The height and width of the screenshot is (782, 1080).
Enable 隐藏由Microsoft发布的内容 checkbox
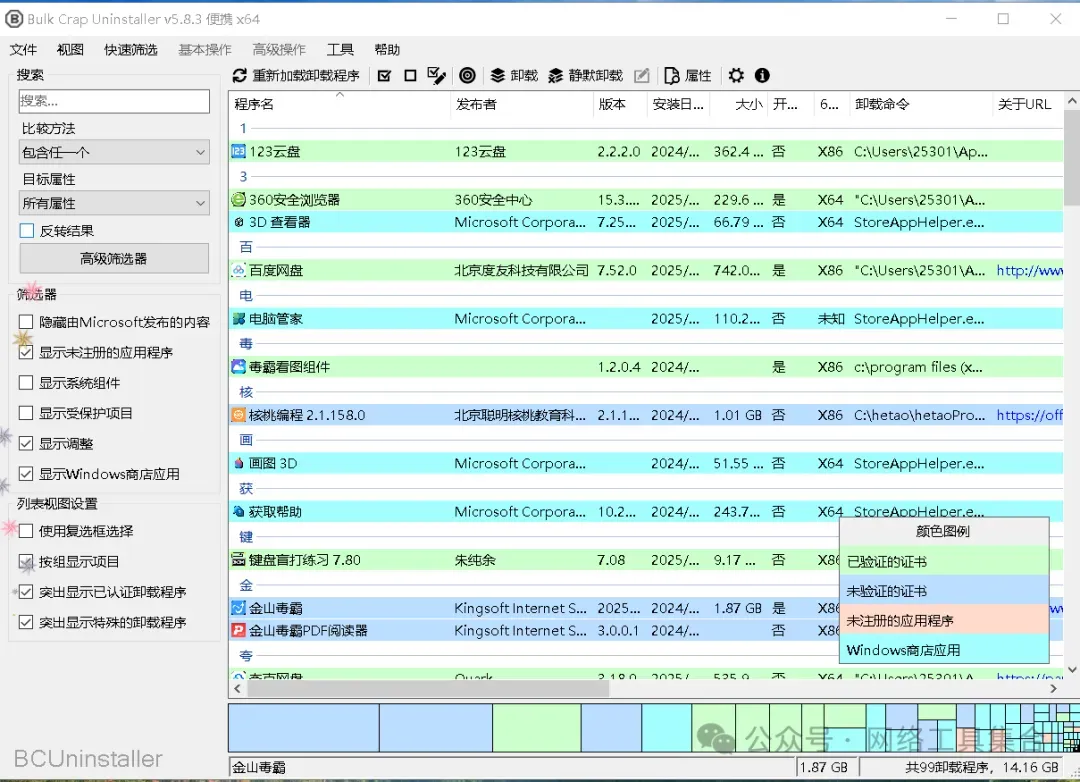click(x=26, y=322)
